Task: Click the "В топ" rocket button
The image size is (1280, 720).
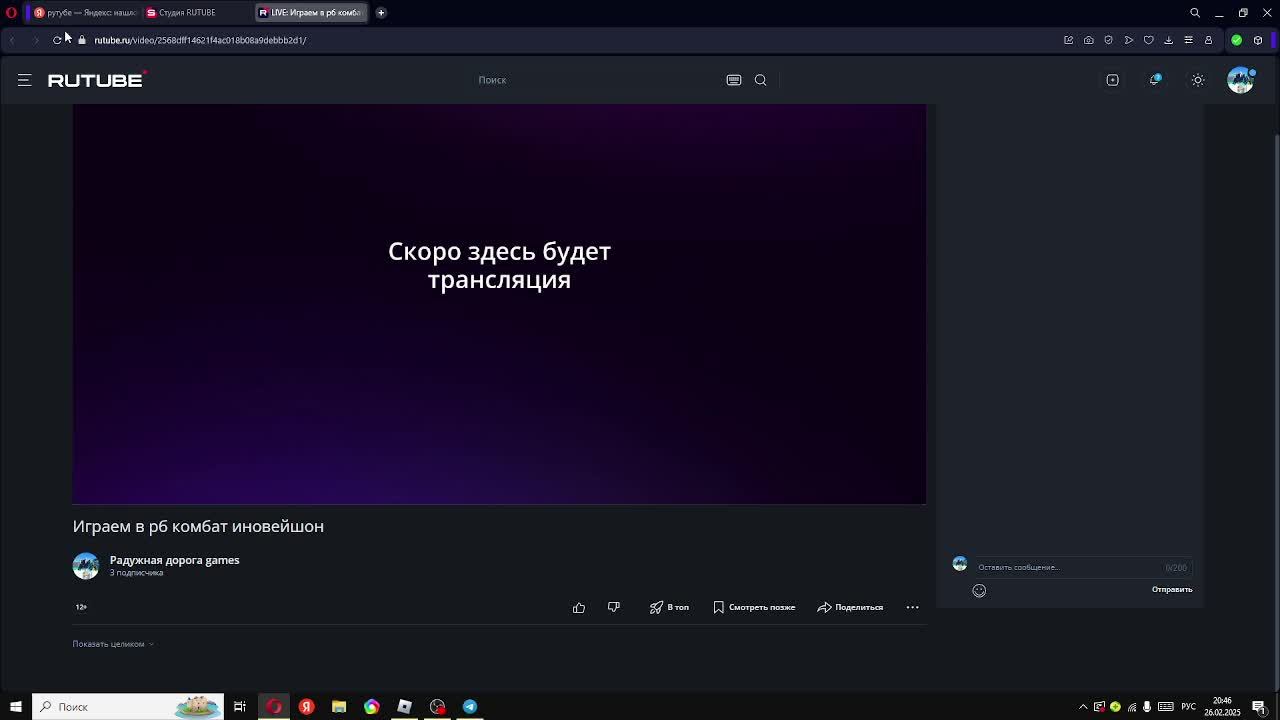Action: [669, 607]
